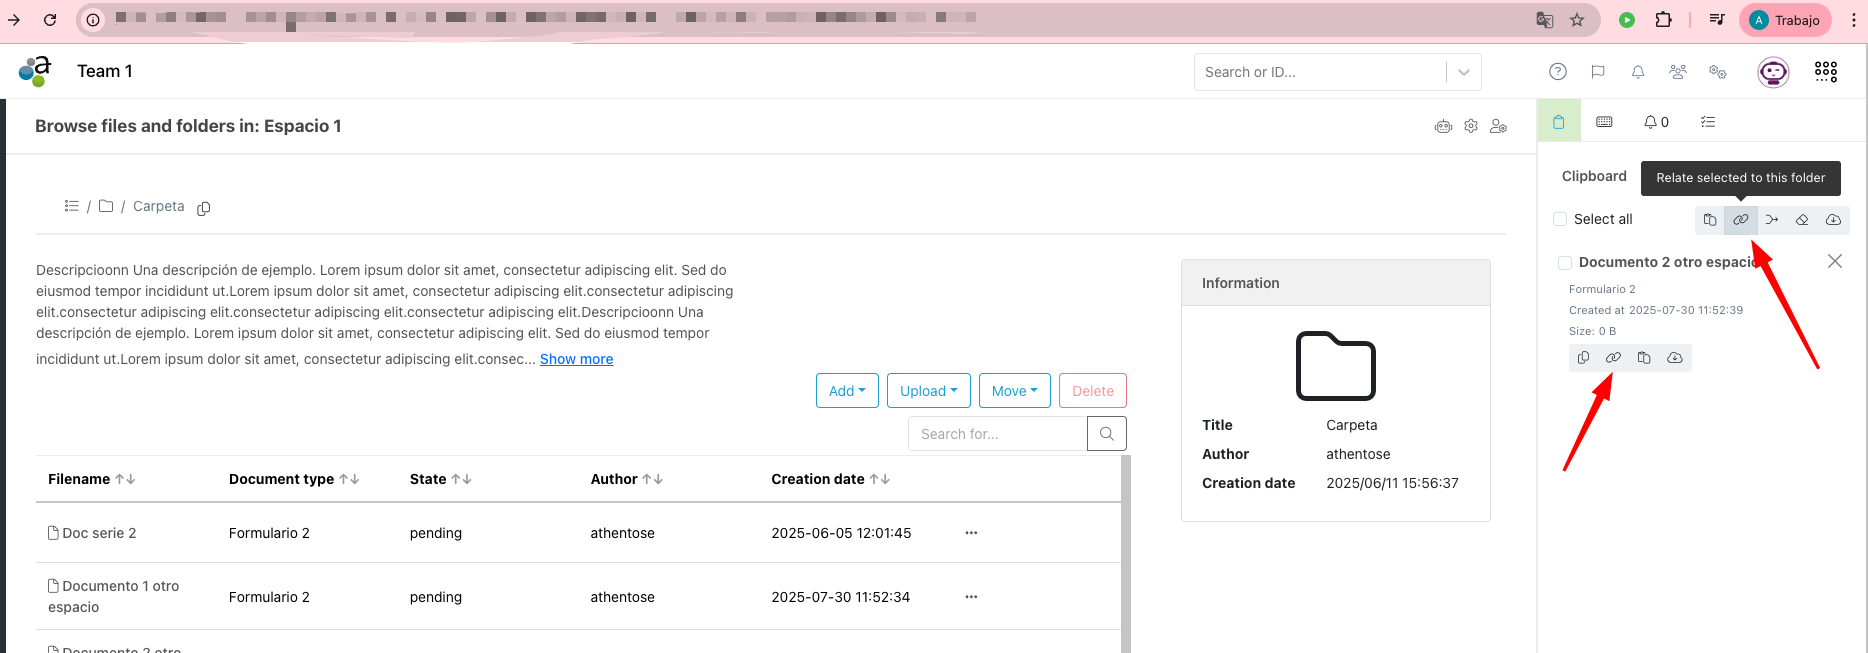Click the clipboard eraser clear icon
The image size is (1868, 653).
[x=1802, y=220]
